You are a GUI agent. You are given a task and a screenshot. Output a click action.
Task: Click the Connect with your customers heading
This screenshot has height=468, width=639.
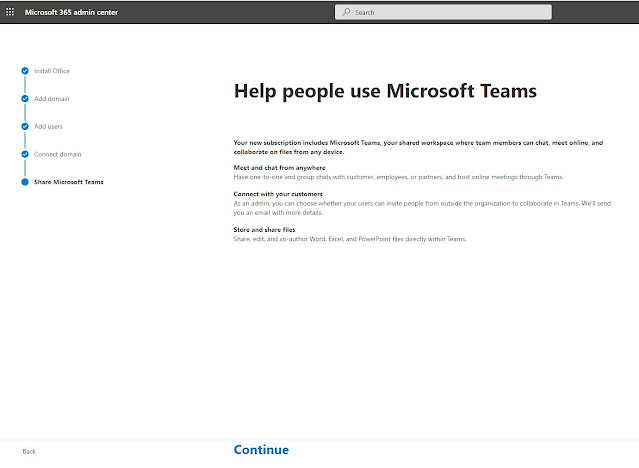[278, 194]
